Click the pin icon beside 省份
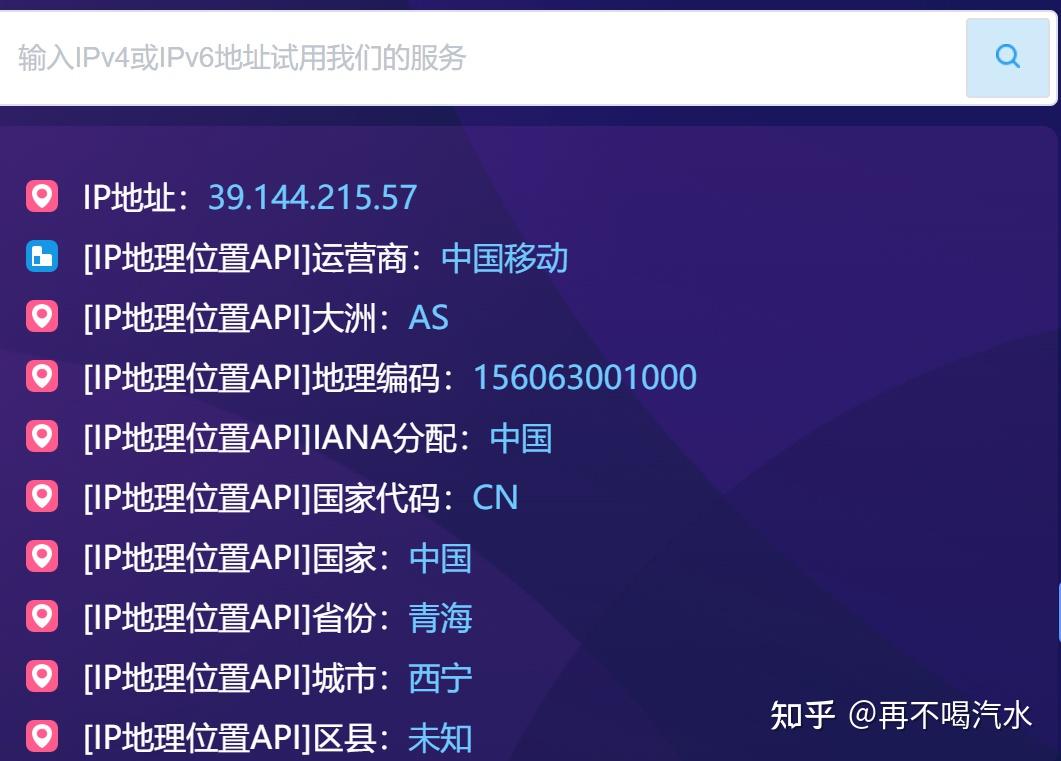 pos(42,616)
